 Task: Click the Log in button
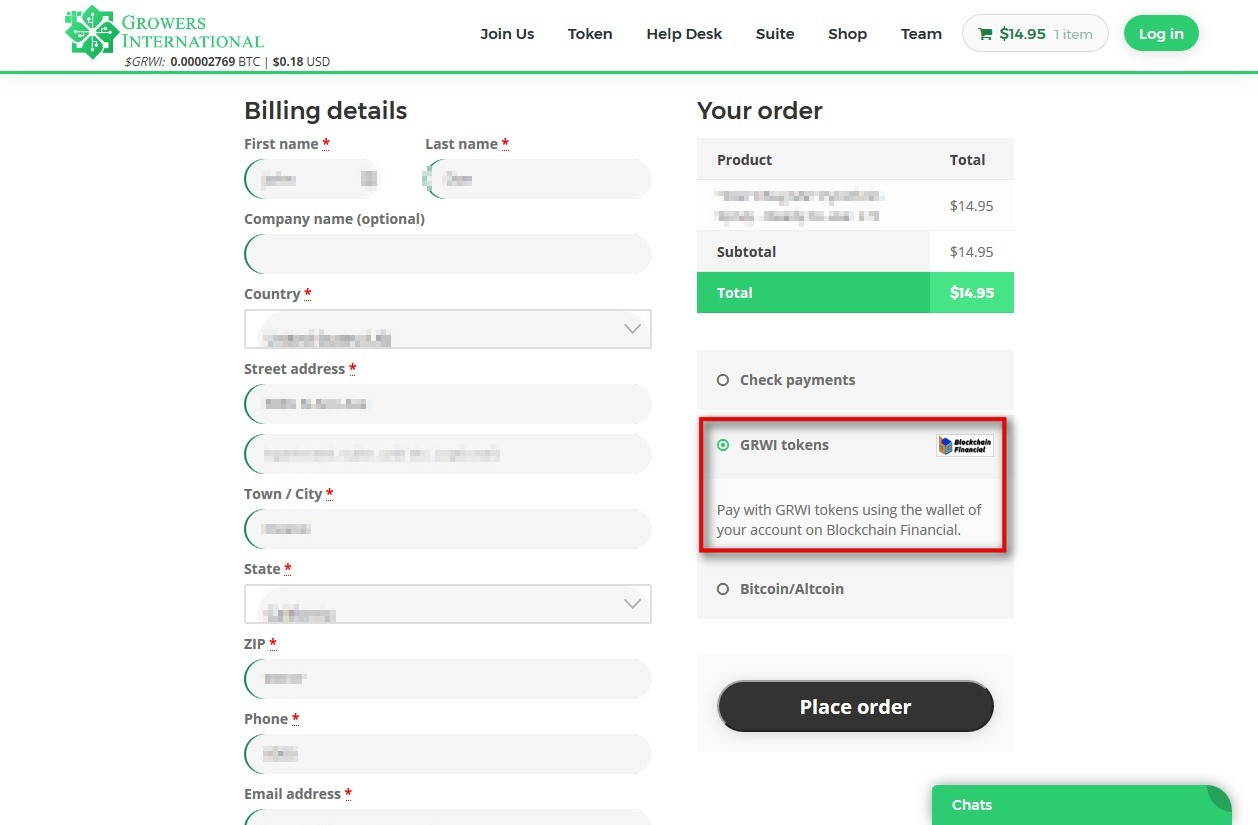point(1160,34)
